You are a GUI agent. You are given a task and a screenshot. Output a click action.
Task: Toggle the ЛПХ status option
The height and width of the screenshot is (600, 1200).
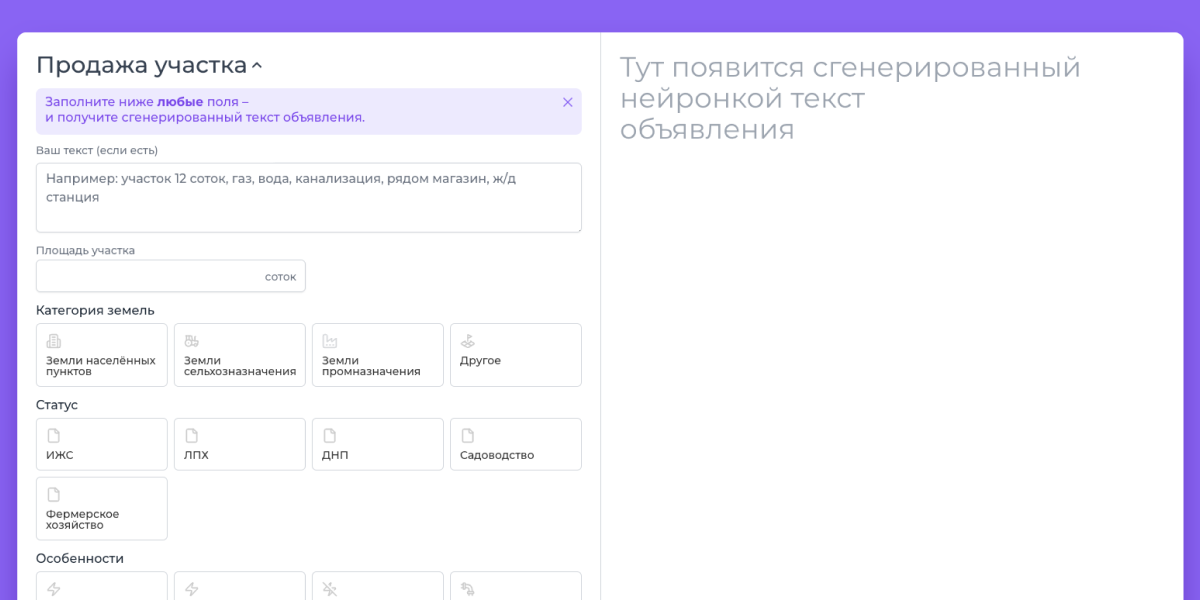click(x=239, y=444)
